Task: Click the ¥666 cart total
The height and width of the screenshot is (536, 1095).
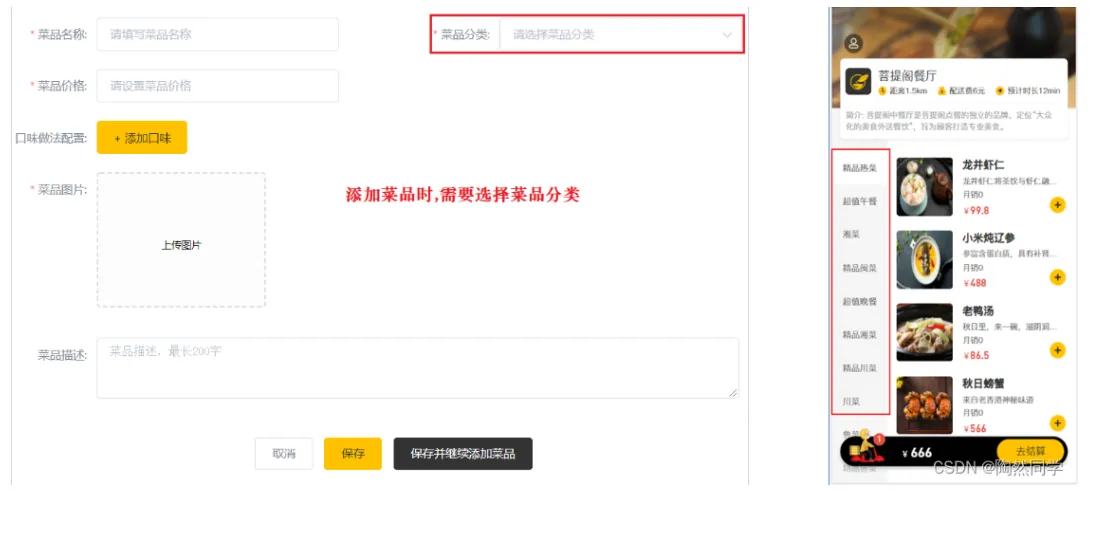Action: 918,453
